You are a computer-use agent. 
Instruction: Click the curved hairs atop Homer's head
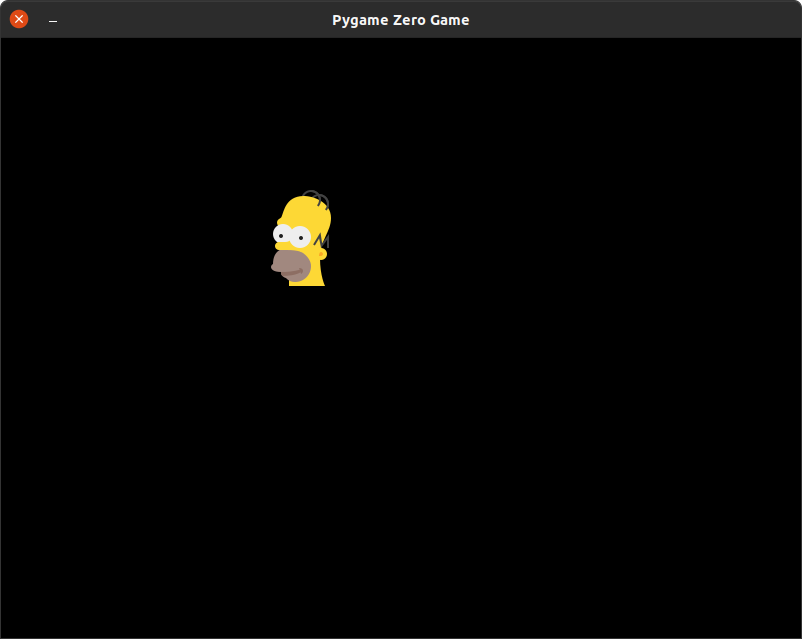316,197
